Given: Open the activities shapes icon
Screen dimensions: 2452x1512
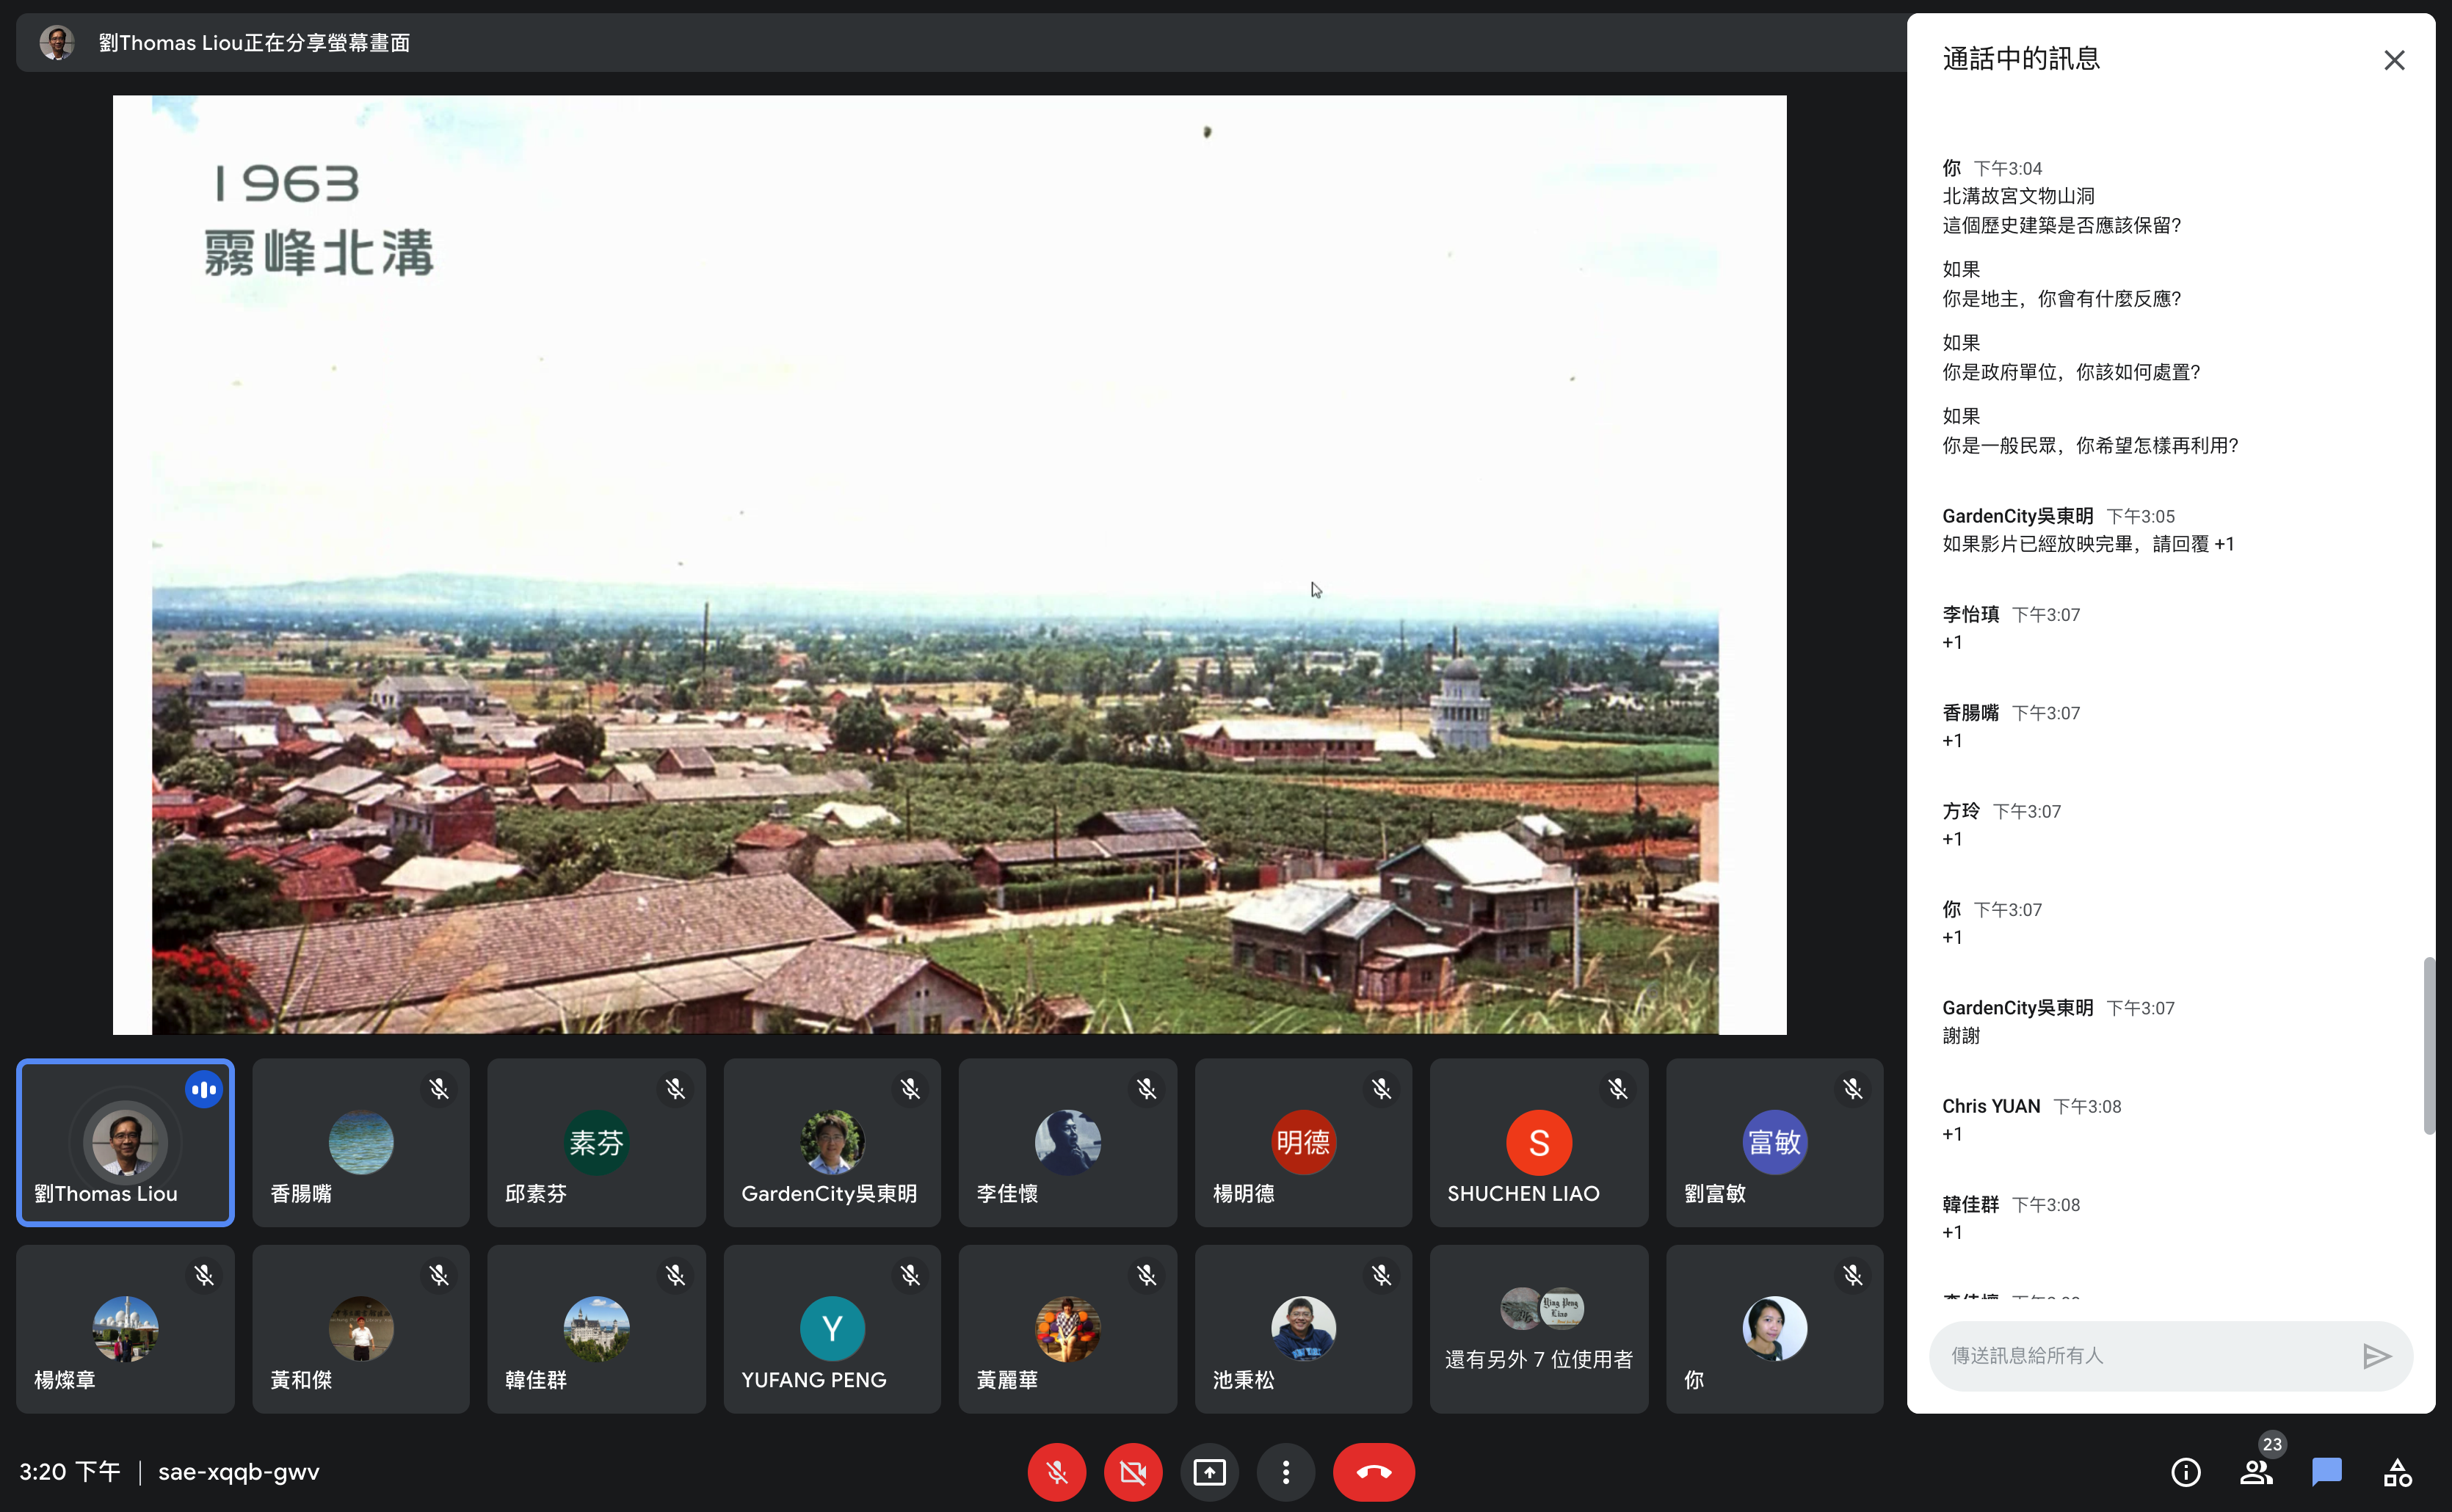Looking at the screenshot, I should click(2397, 1472).
